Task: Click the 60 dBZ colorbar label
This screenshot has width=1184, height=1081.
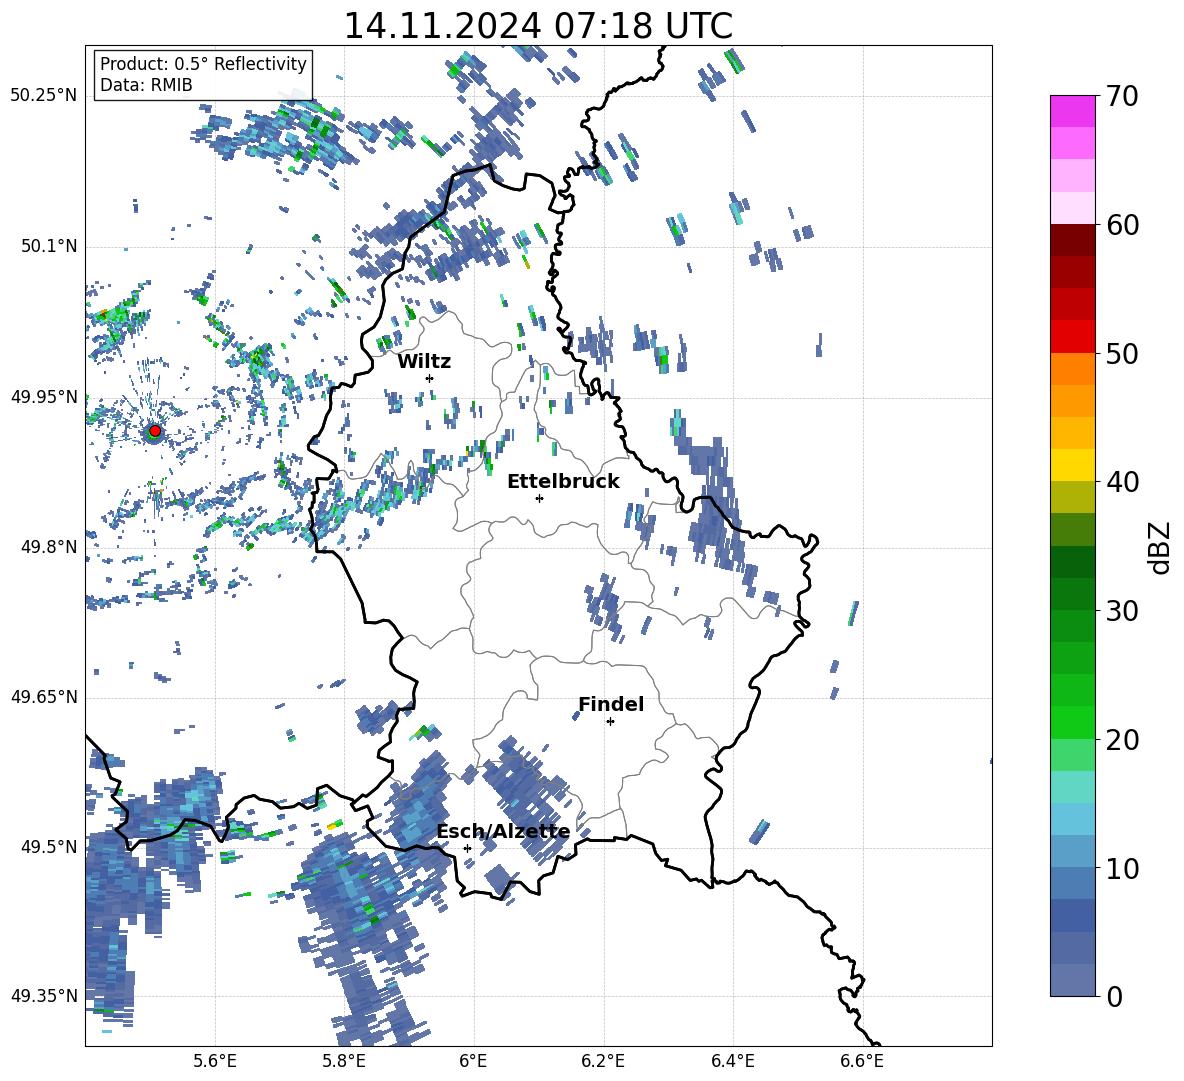Action: [x=1122, y=225]
